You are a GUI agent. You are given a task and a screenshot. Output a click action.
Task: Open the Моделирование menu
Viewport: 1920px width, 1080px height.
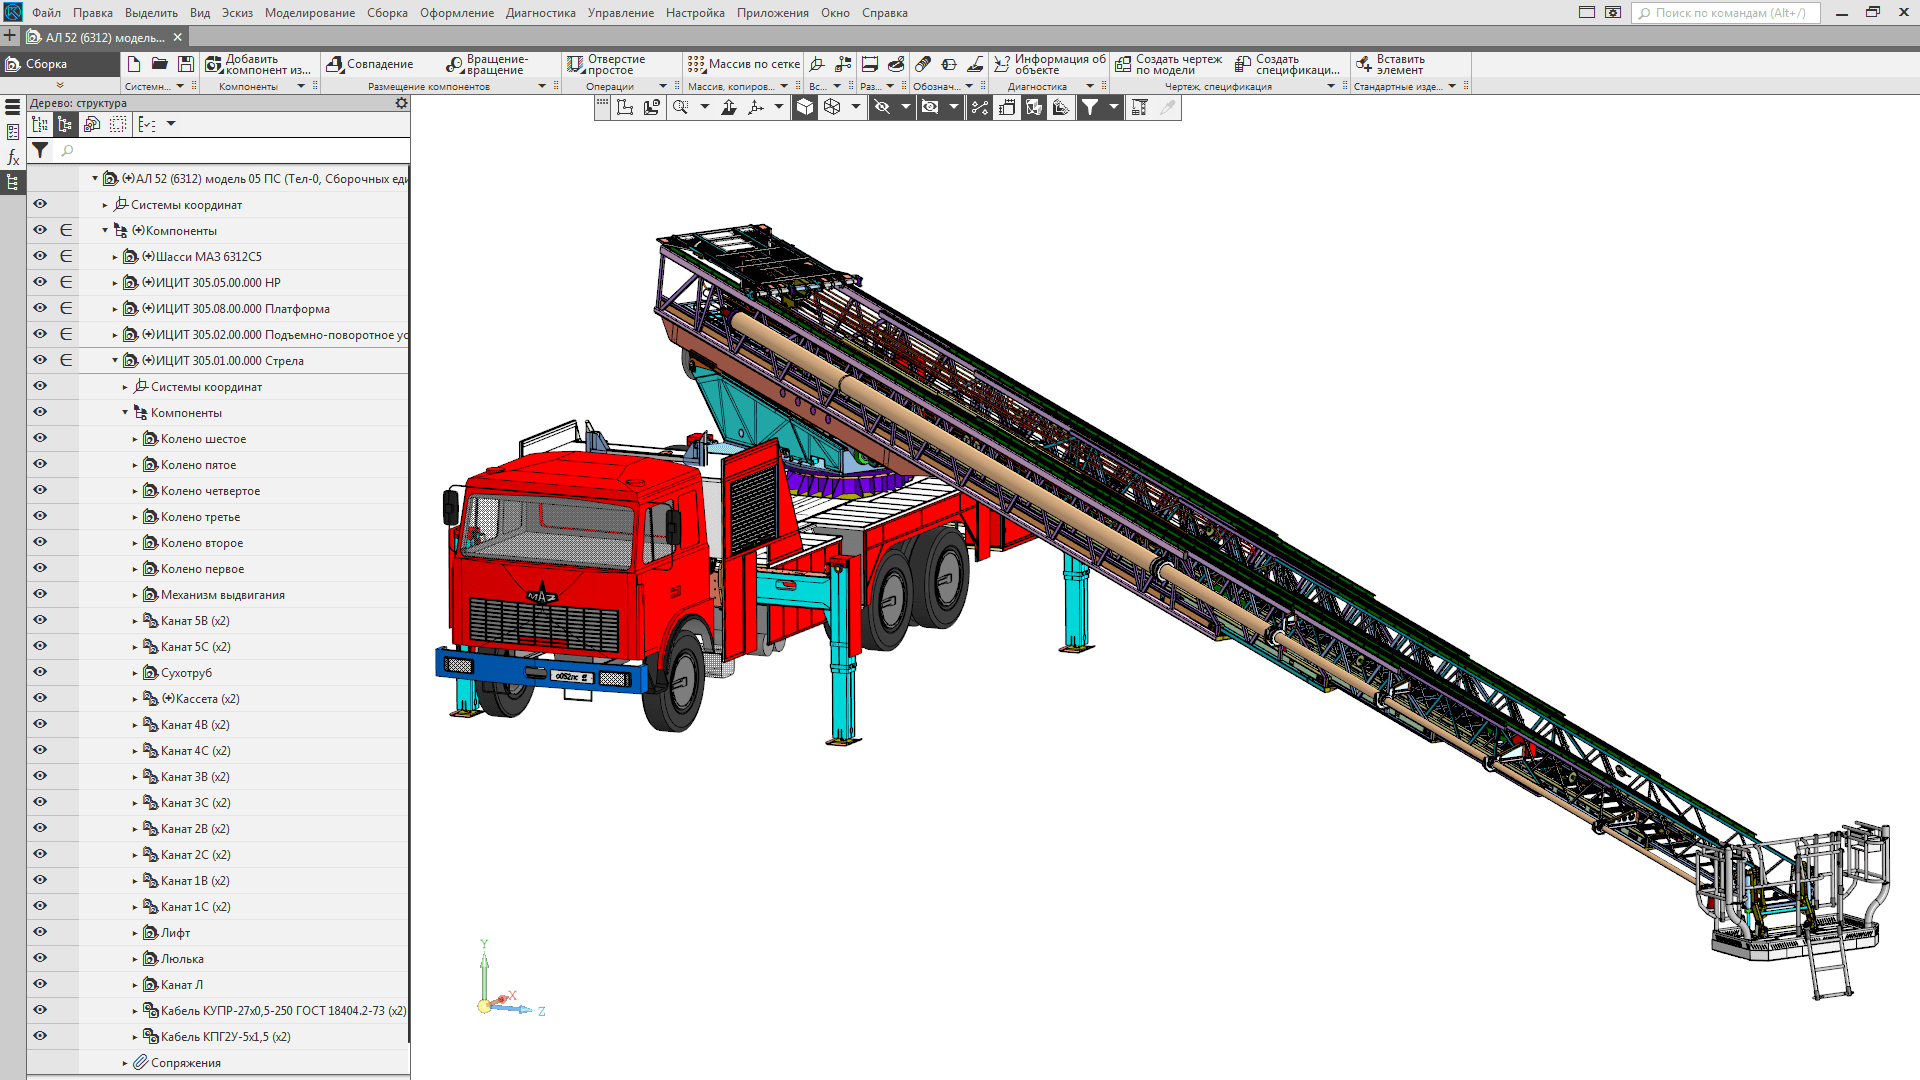(x=309, y=13)
